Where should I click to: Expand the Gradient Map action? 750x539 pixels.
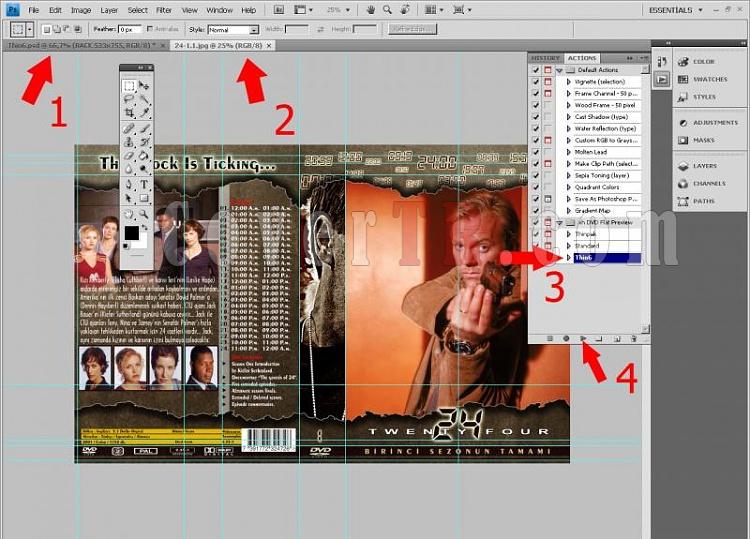[x=569, y=211]
